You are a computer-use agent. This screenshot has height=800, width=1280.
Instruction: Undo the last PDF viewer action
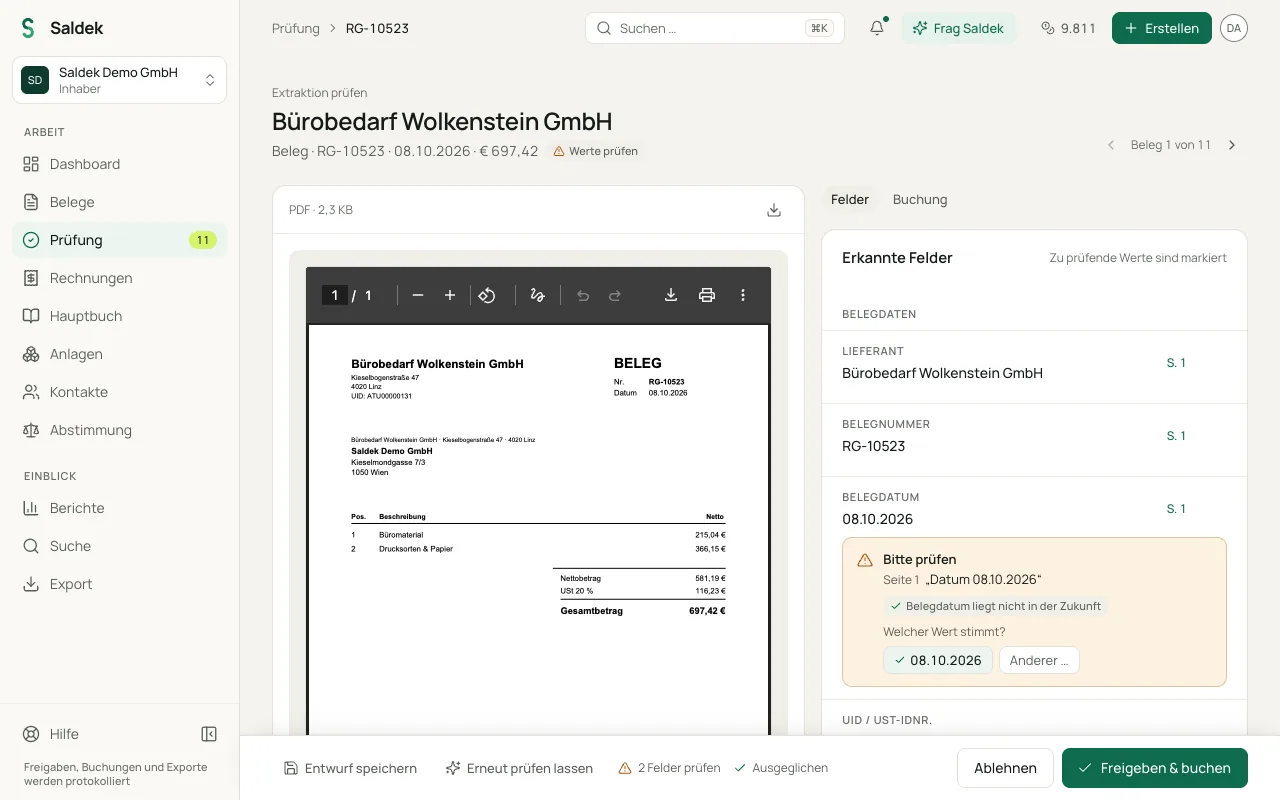(583, 295)
